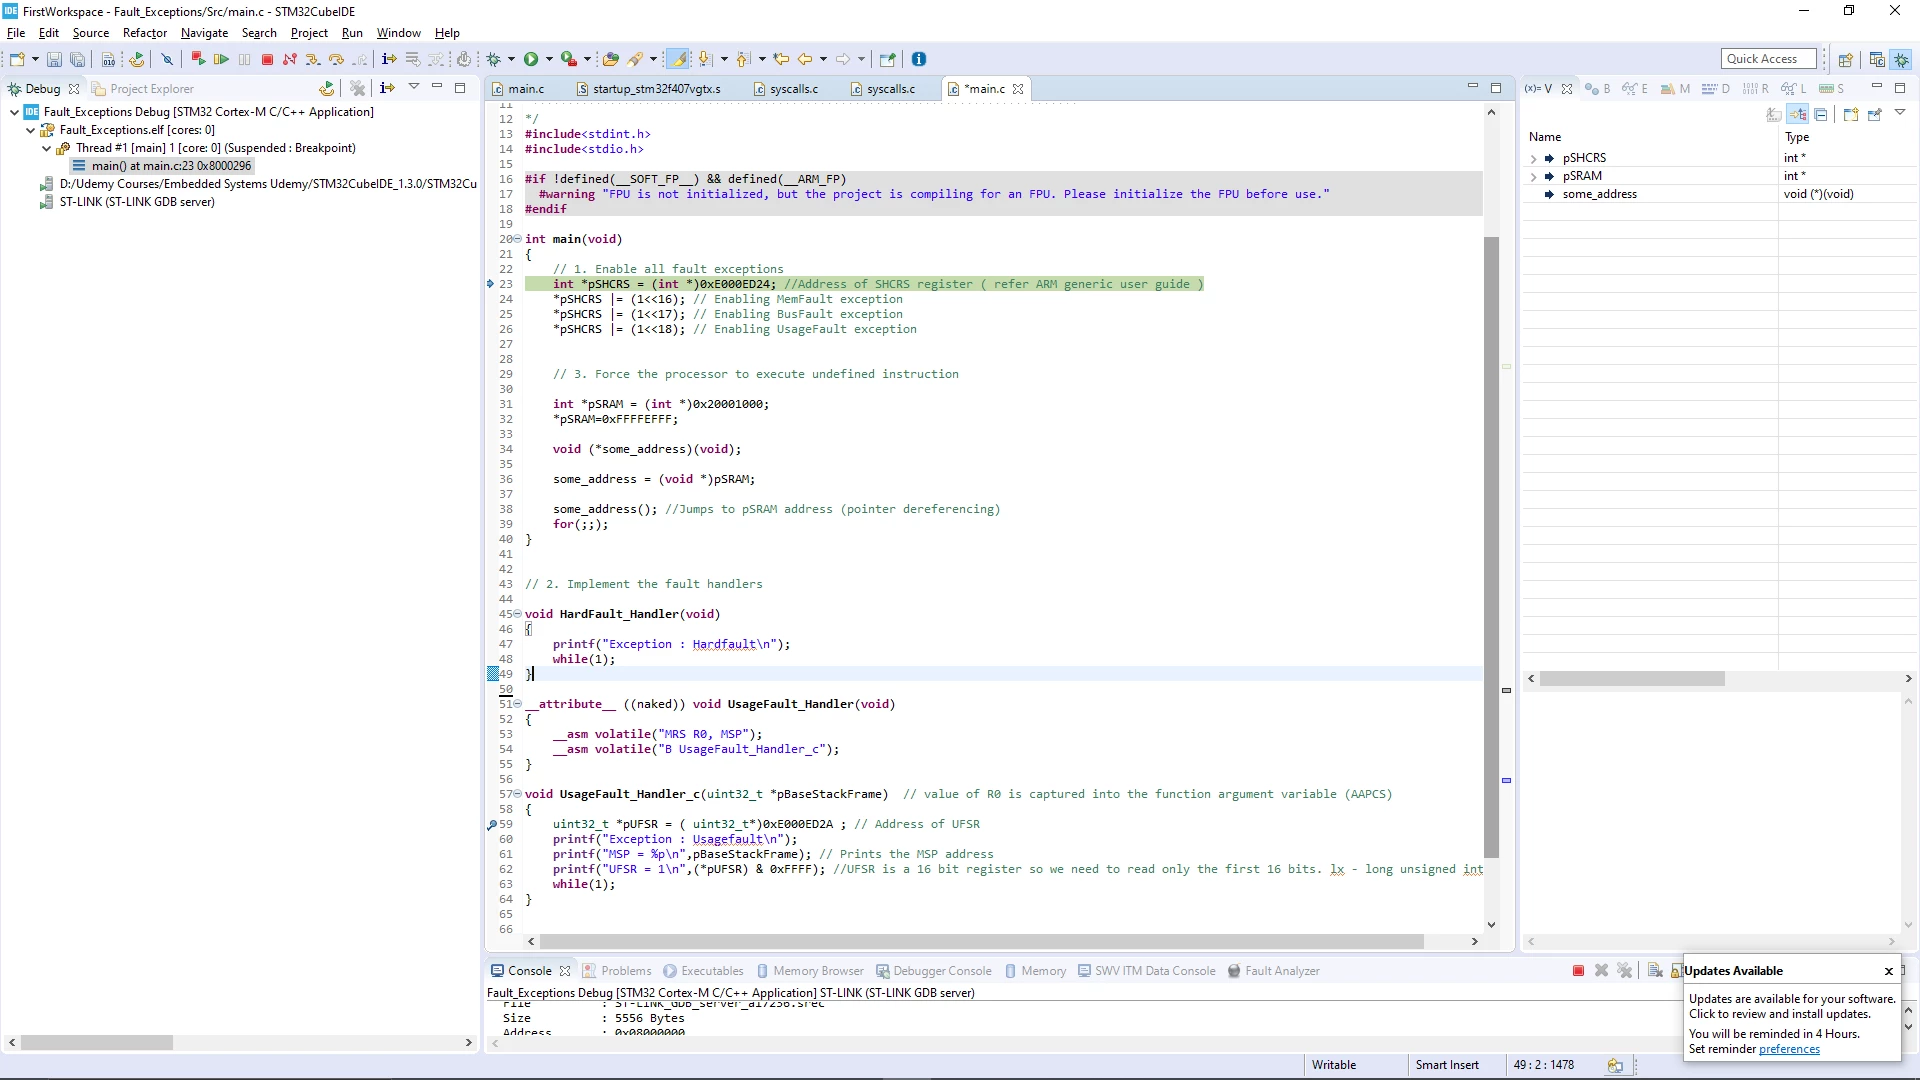Toggle the Mark Occurrences highlighter icon
The height and width of the screenshot is (1080, 1920).
[678, 60]
